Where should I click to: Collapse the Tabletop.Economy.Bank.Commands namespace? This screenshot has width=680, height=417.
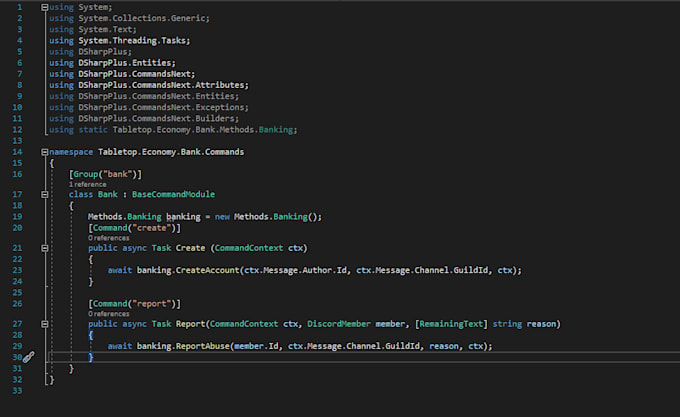pyautogui.click(x=44, y=152)
